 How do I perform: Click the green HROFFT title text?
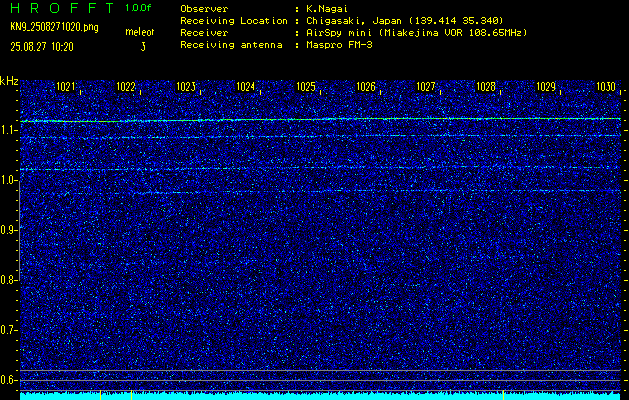[x=62, y=8]
